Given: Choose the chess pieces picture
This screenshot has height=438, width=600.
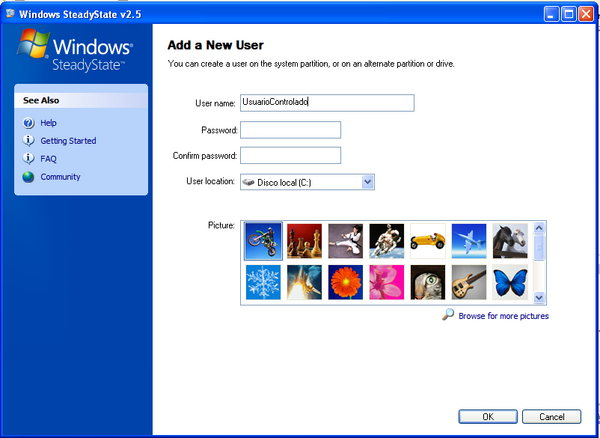Looking at the screenshot, I should tap(305, 241).
